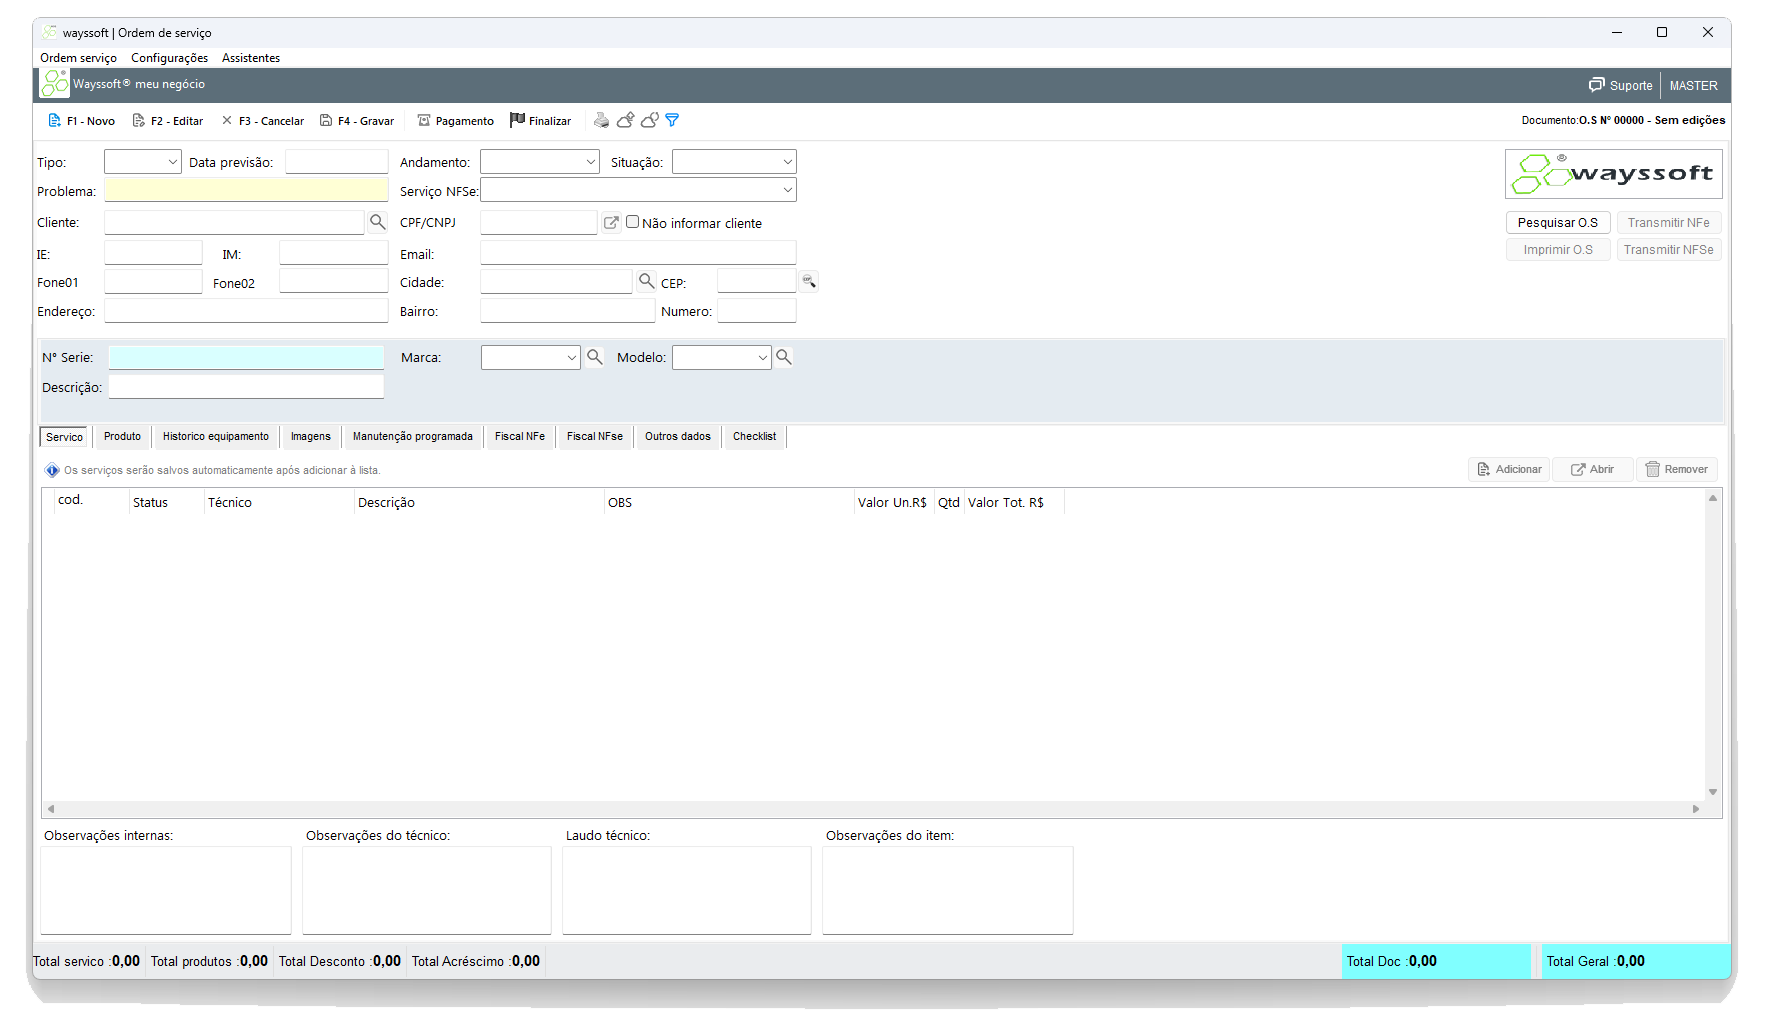This screenshot has height=1019, width=1774.
Task: Click the Observações internas text area
Action: coord(166,890)
